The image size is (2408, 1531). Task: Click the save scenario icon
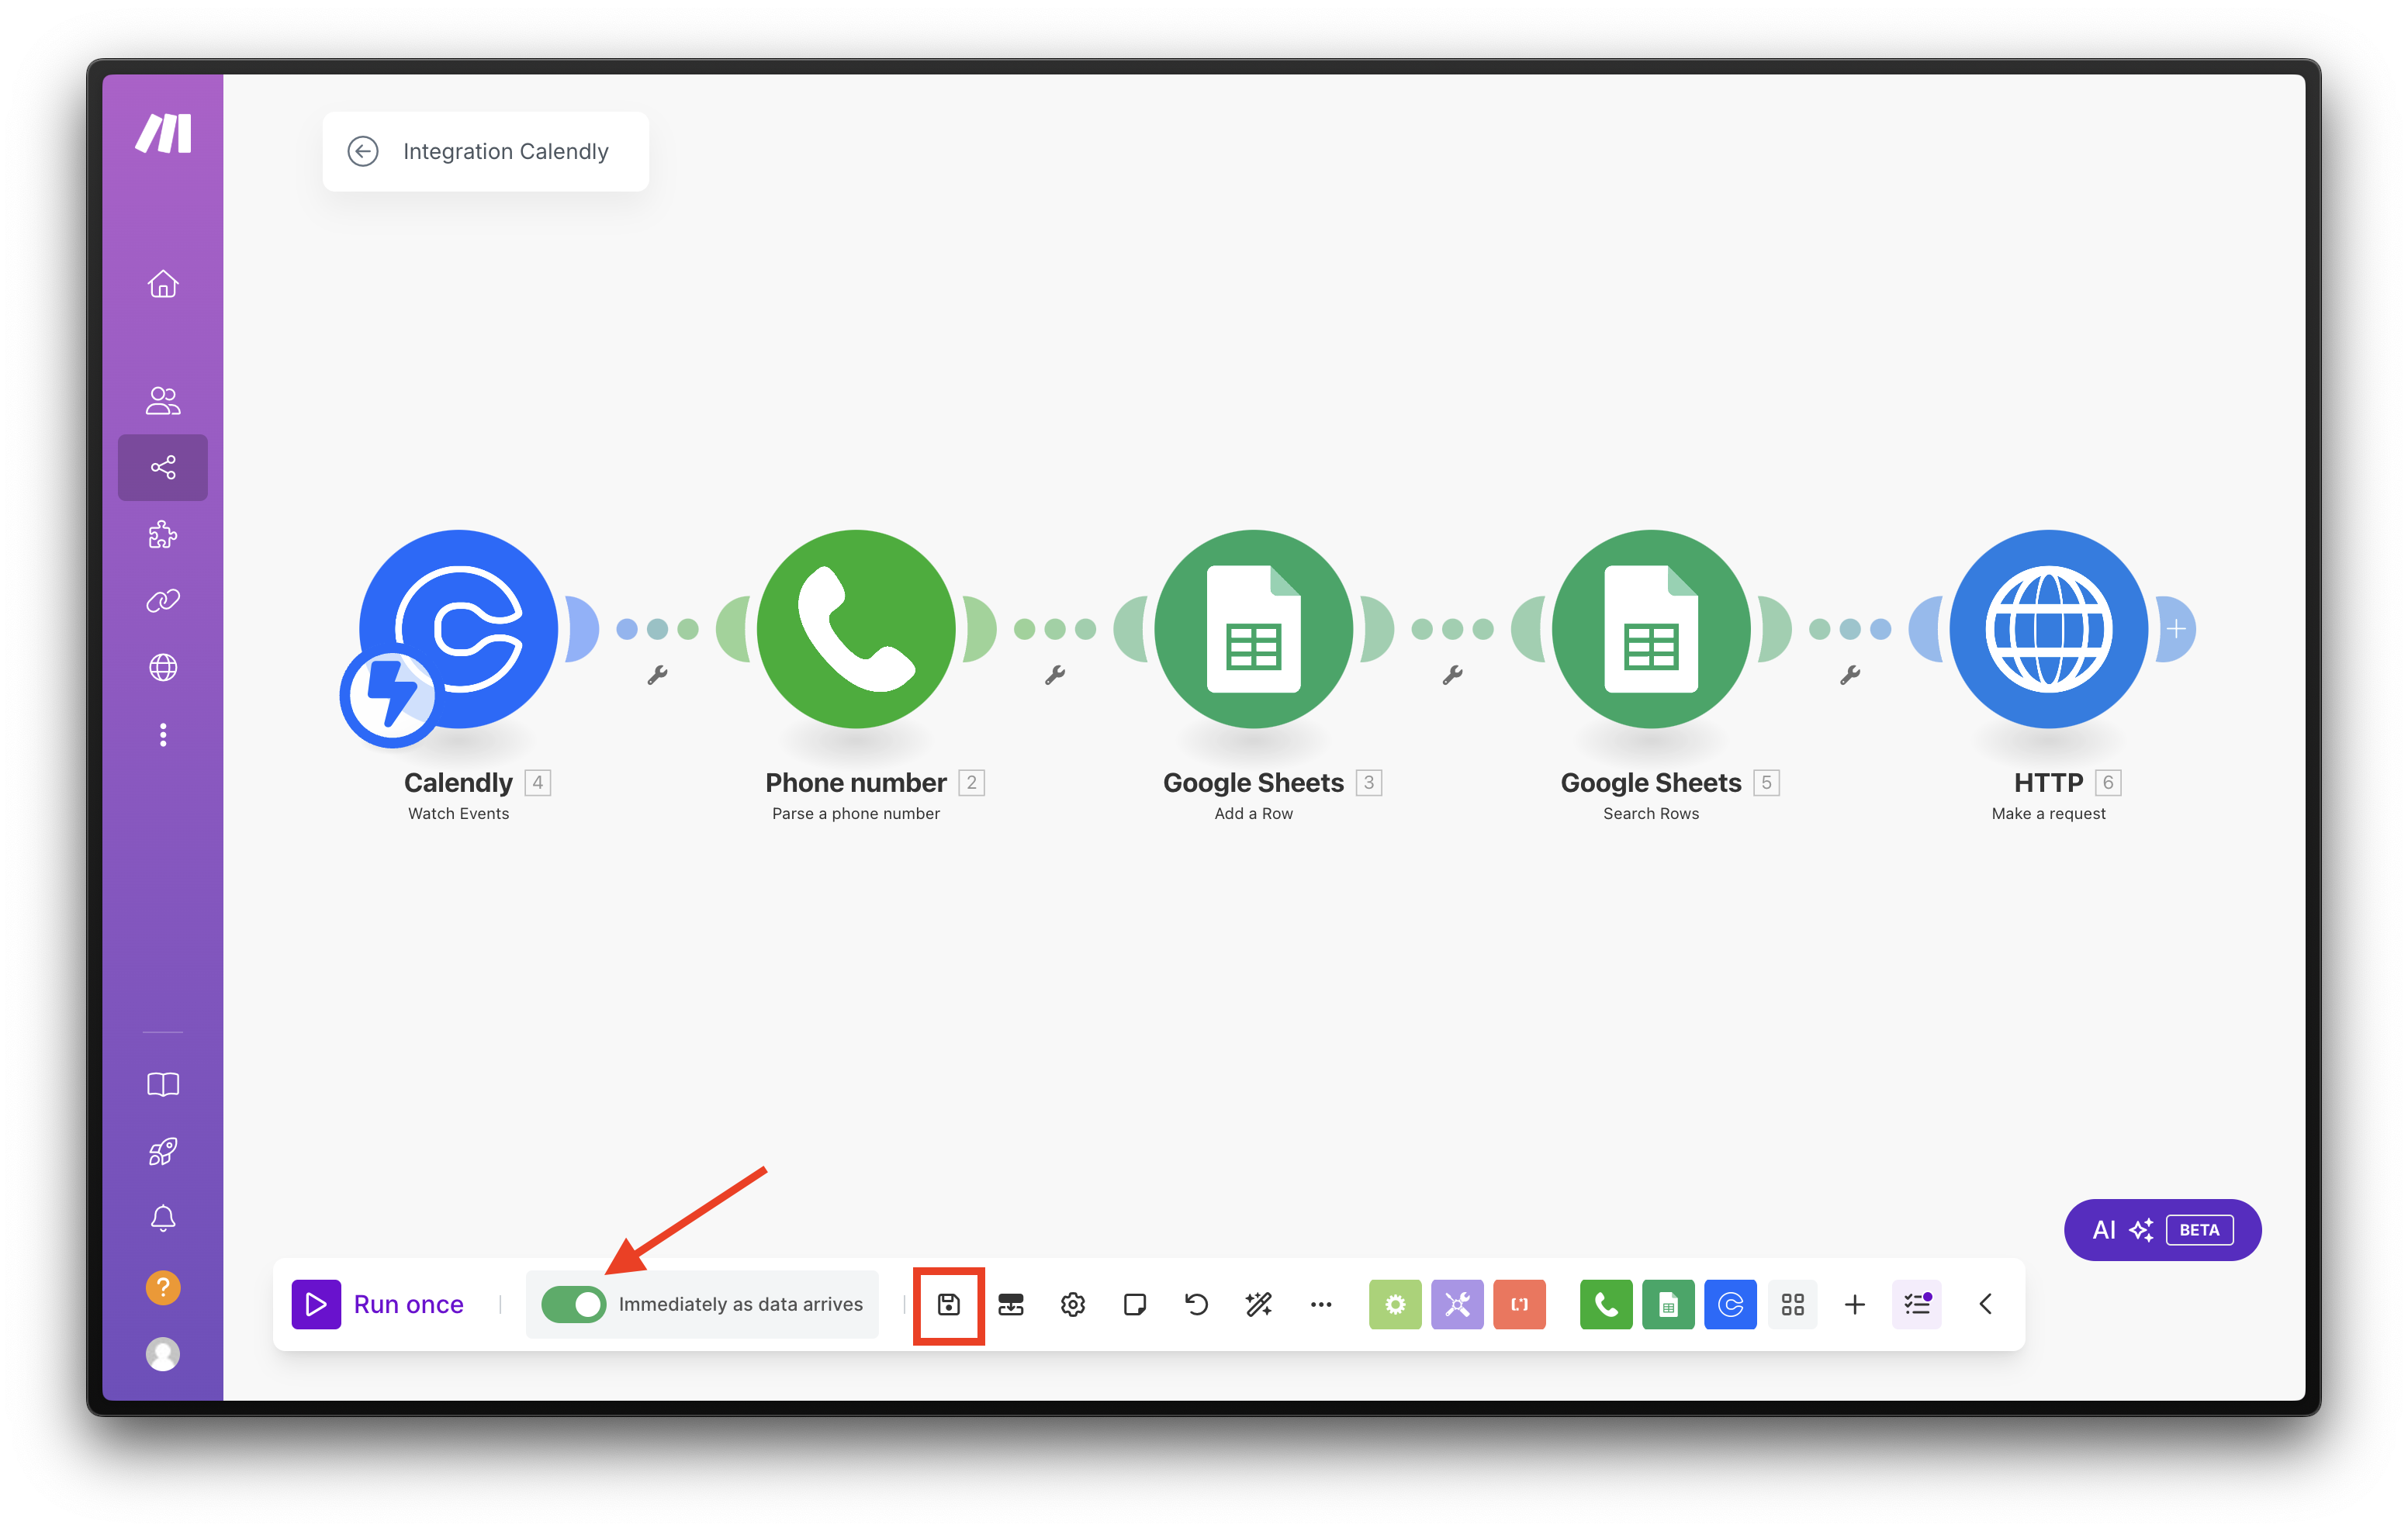948,1304
